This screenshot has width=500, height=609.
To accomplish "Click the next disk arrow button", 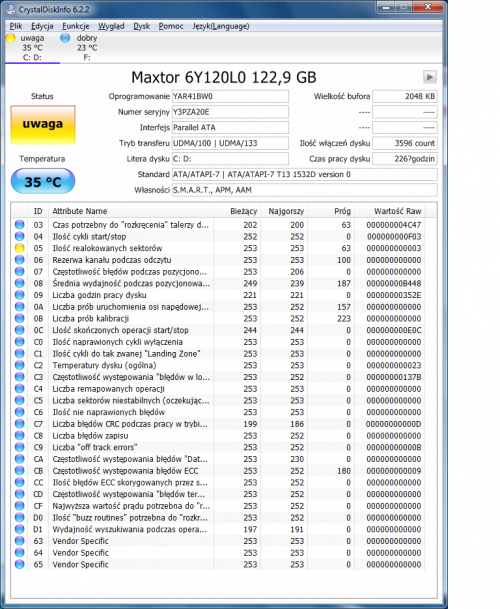I will click(430, 77).
